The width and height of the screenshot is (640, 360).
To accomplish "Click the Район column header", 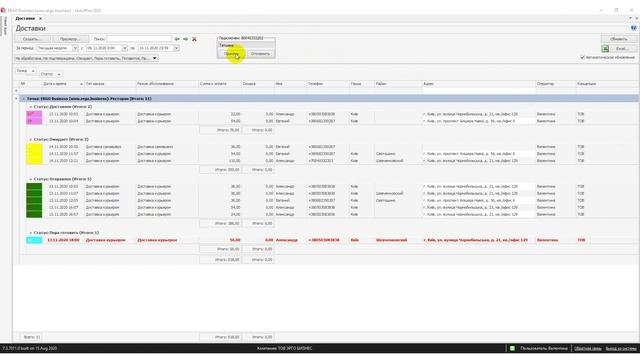I will pos(398,84).
